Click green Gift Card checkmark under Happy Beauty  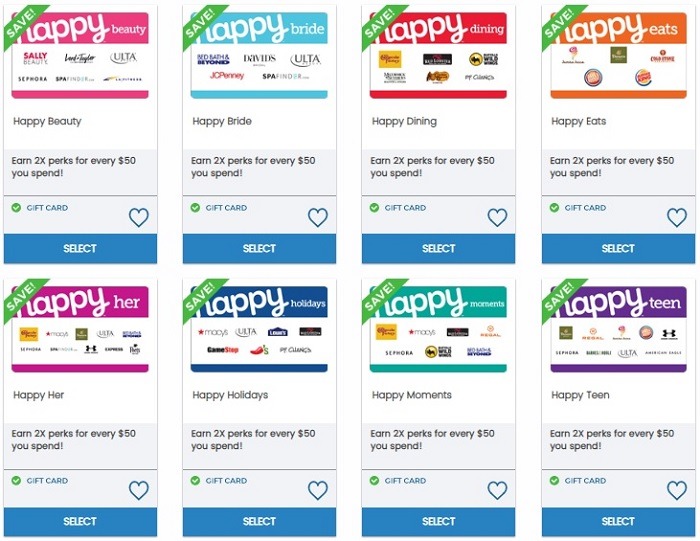[16, 208]
